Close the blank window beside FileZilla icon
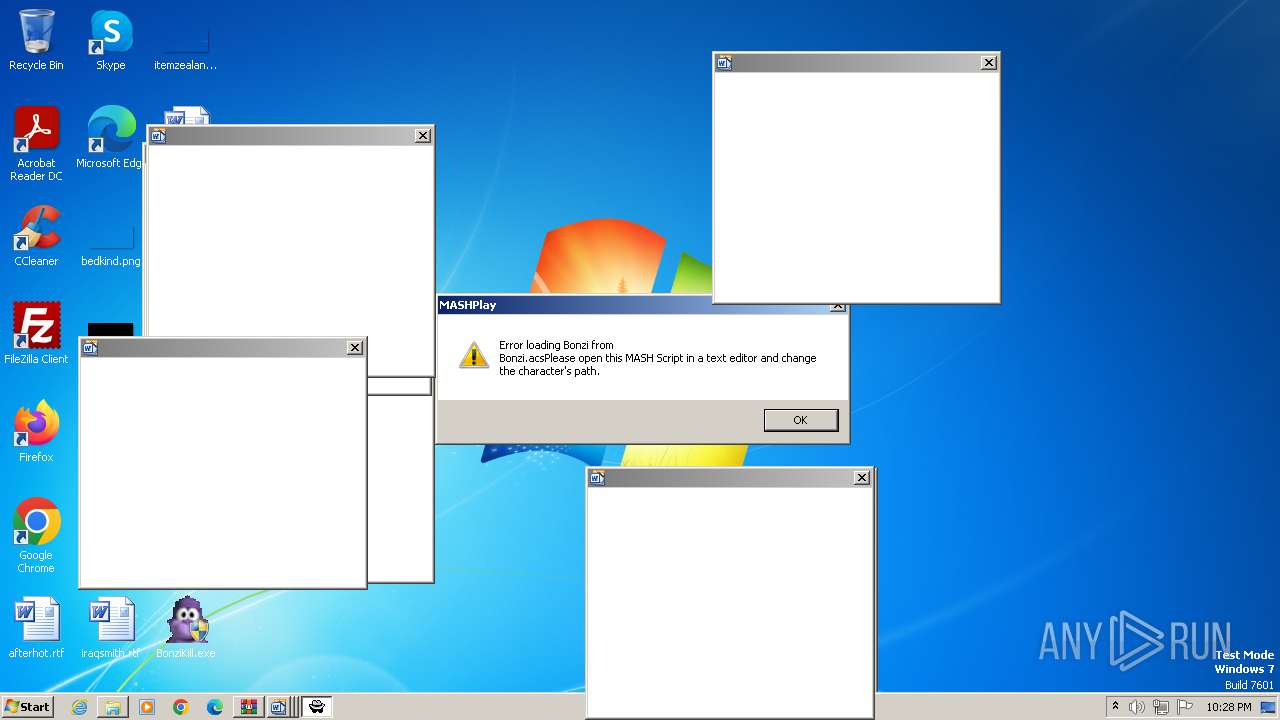The image size is (1280, 720). pos(355,348)
